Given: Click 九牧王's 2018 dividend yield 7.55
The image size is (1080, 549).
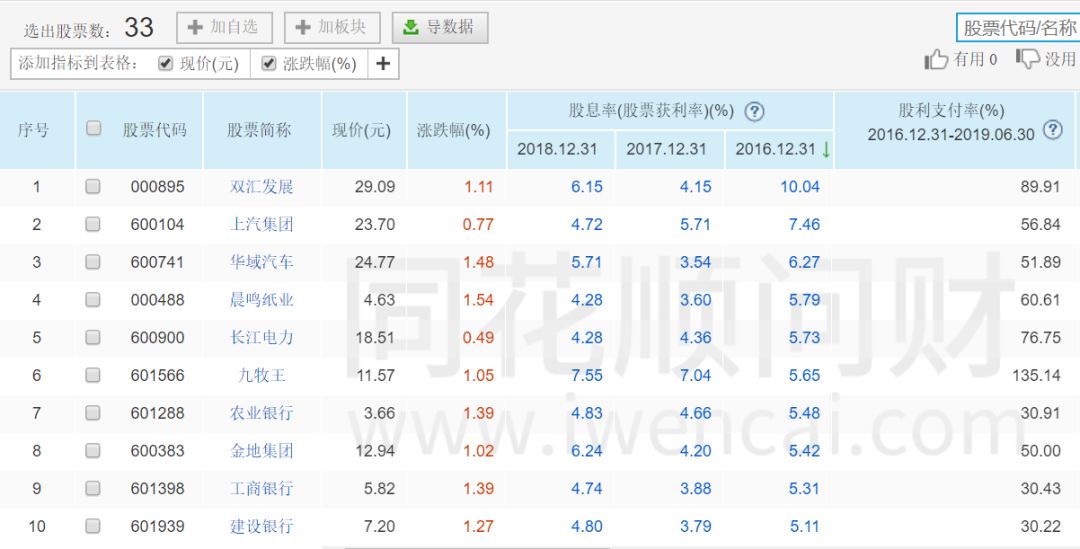Looking at the screenshot, I should (587, 375).
